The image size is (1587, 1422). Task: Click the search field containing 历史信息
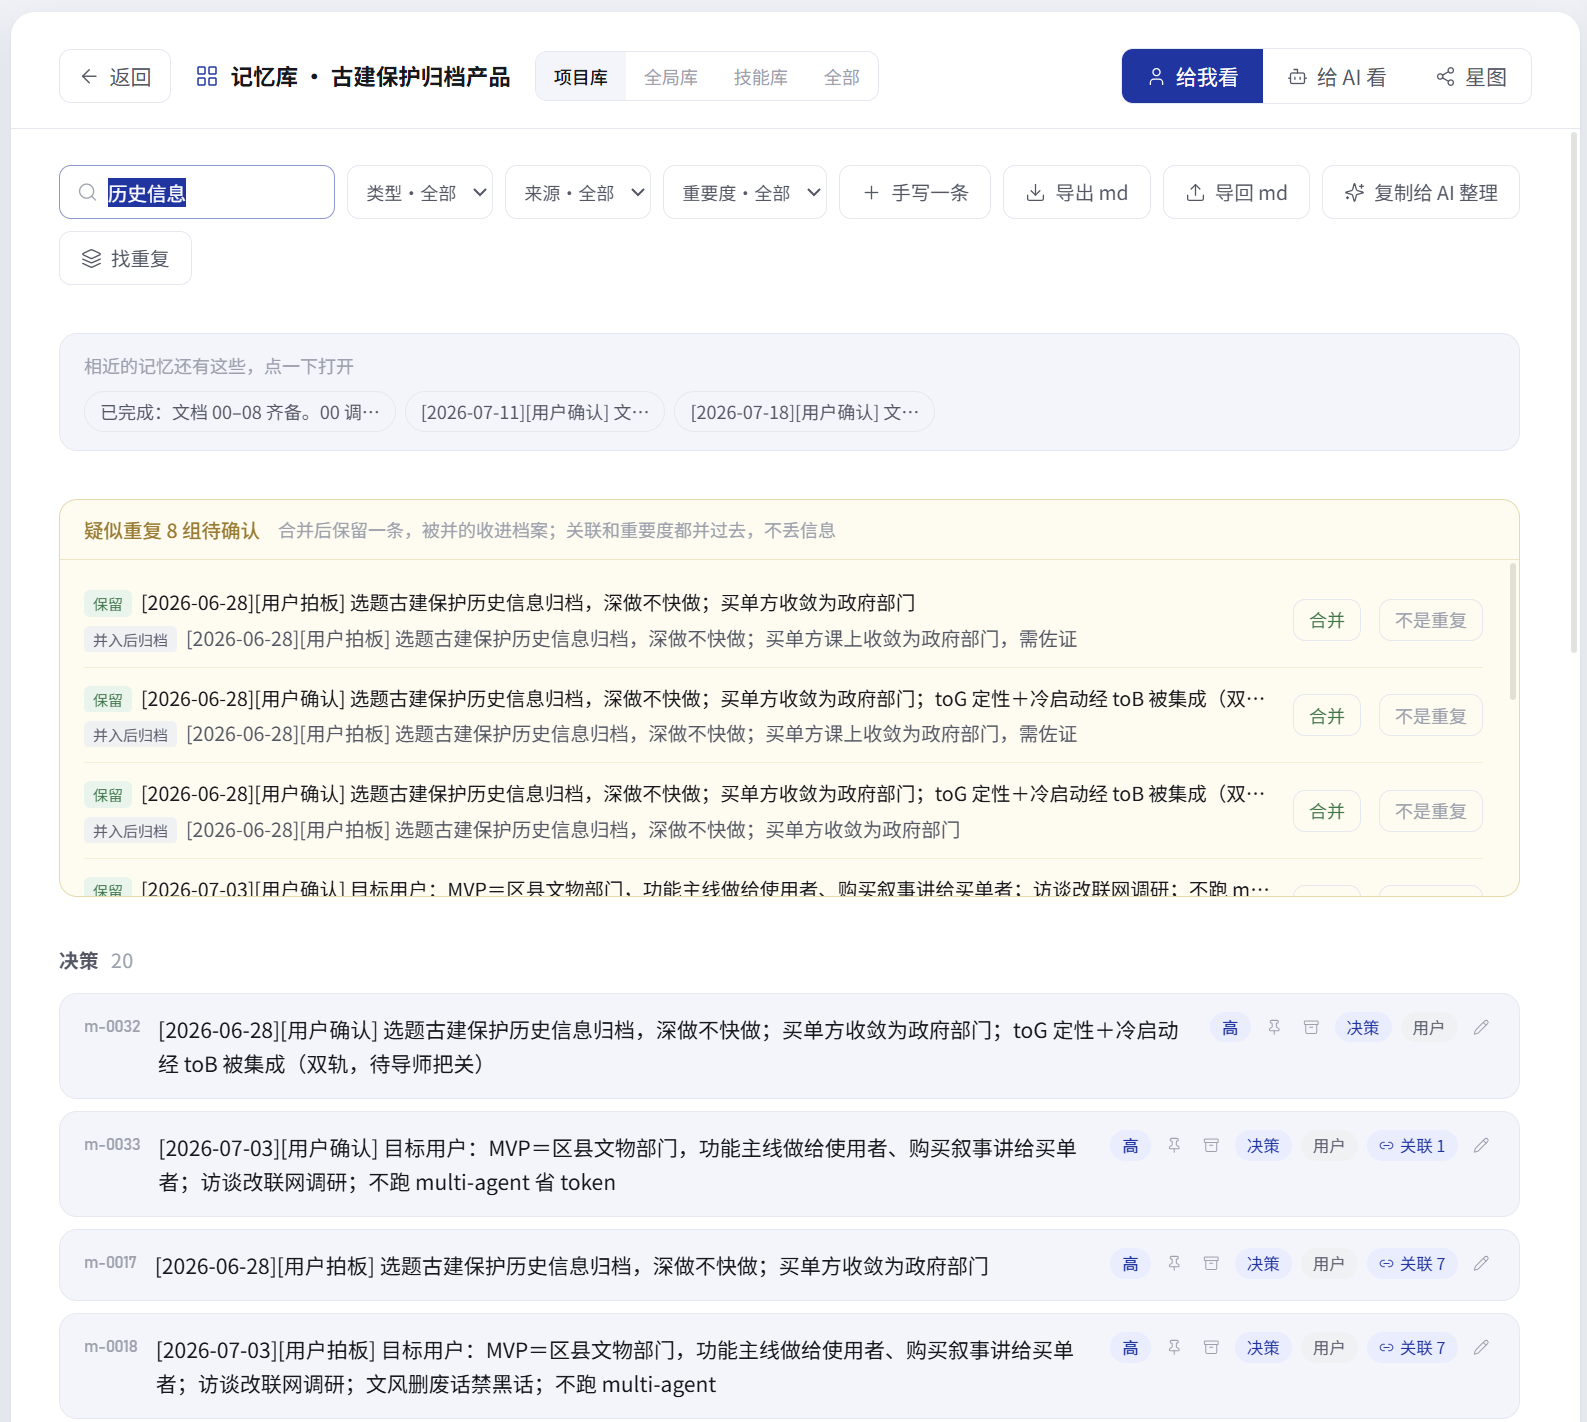(197, 192)
